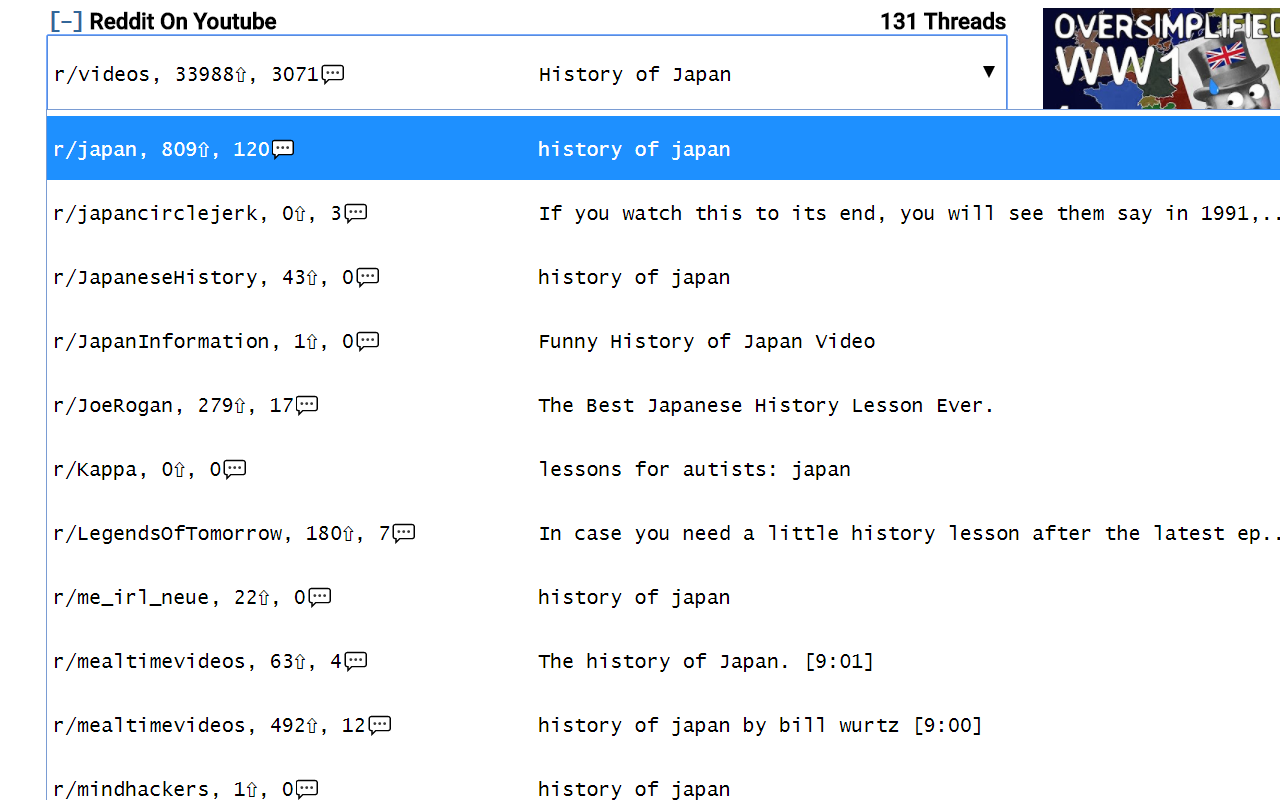The width and height of the screenshot is (1280, 800).
Task: Collapse the Reddit On Youtube panel
Action: click(66, 21)
